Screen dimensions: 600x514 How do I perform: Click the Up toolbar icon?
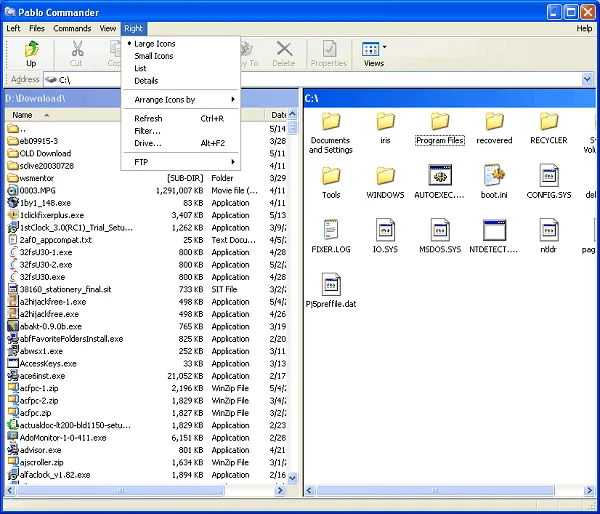[x=31, y=49]
